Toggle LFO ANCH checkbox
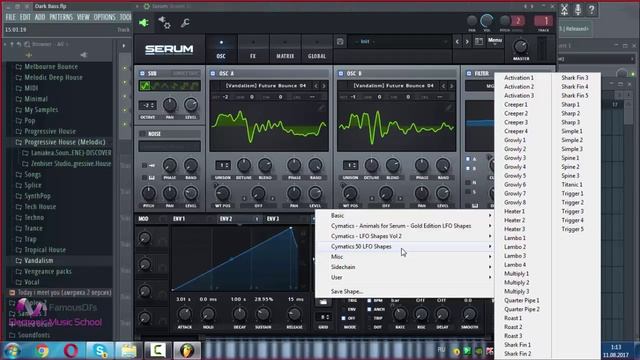 [369, 309]
